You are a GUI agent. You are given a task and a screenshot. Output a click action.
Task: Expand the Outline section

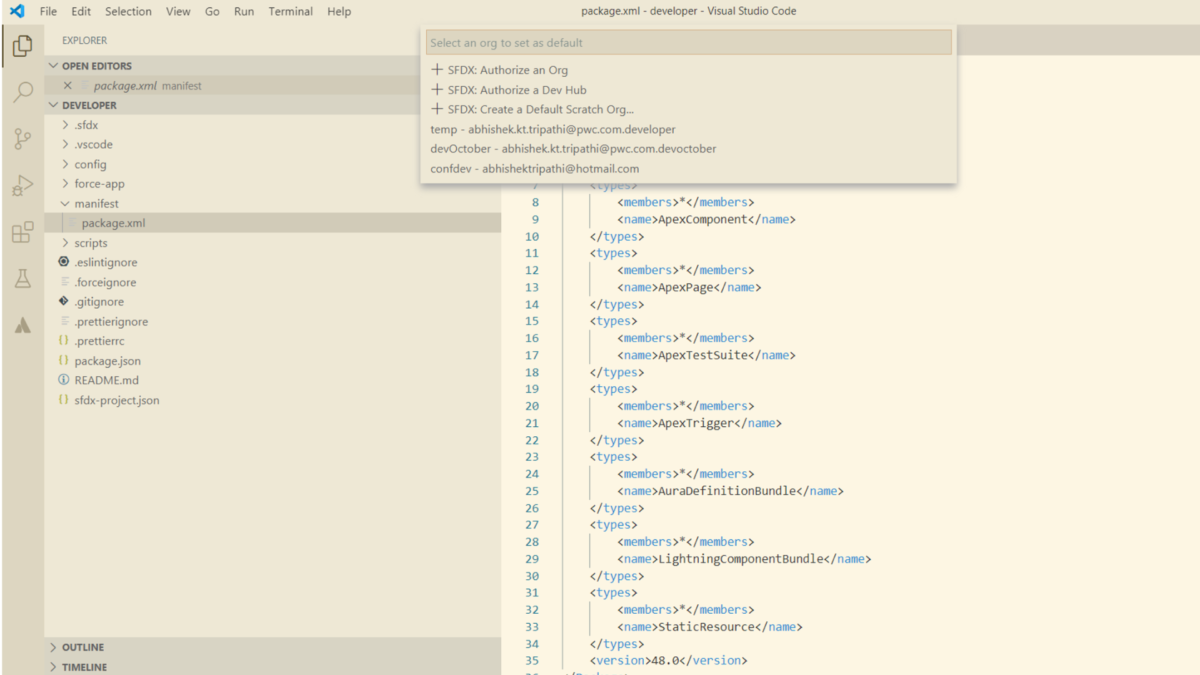(x=54, y=647)
